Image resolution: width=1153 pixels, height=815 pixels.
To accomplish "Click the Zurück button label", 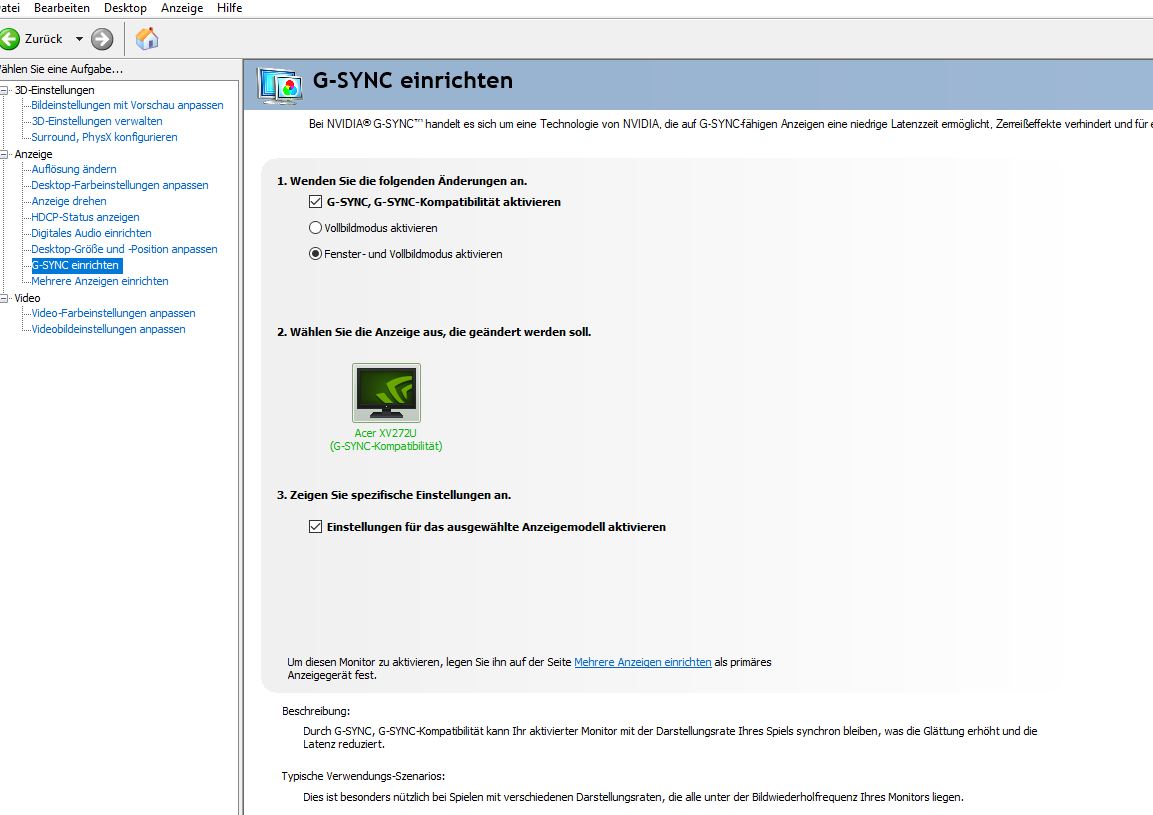I will coord(44,39).
